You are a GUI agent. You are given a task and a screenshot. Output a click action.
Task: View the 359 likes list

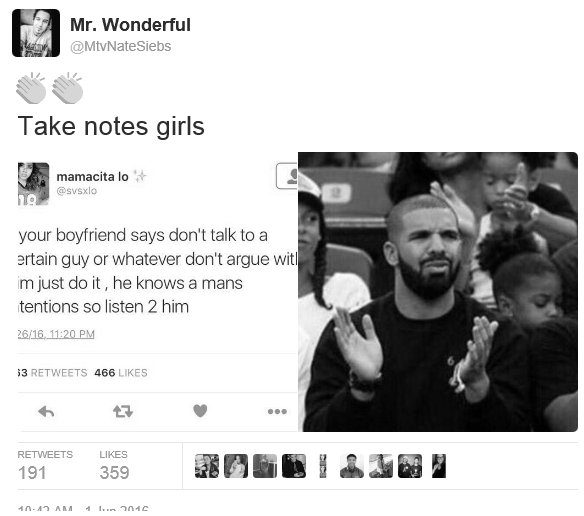point(114,466)
